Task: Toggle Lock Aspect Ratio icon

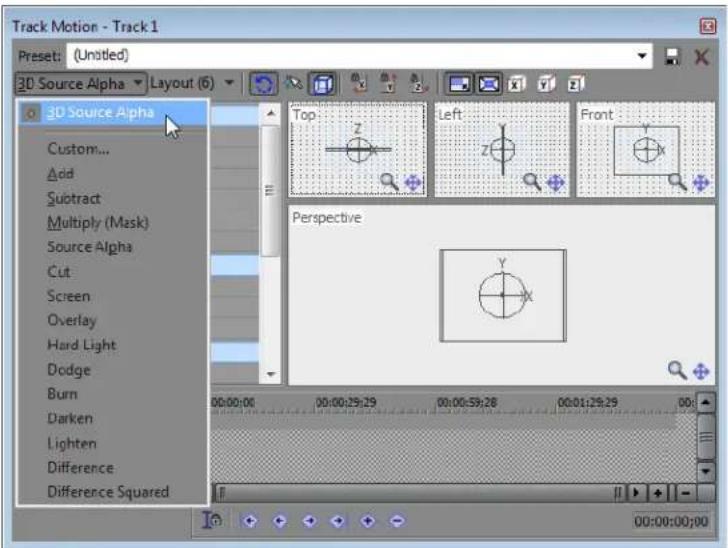Action: 459,84
